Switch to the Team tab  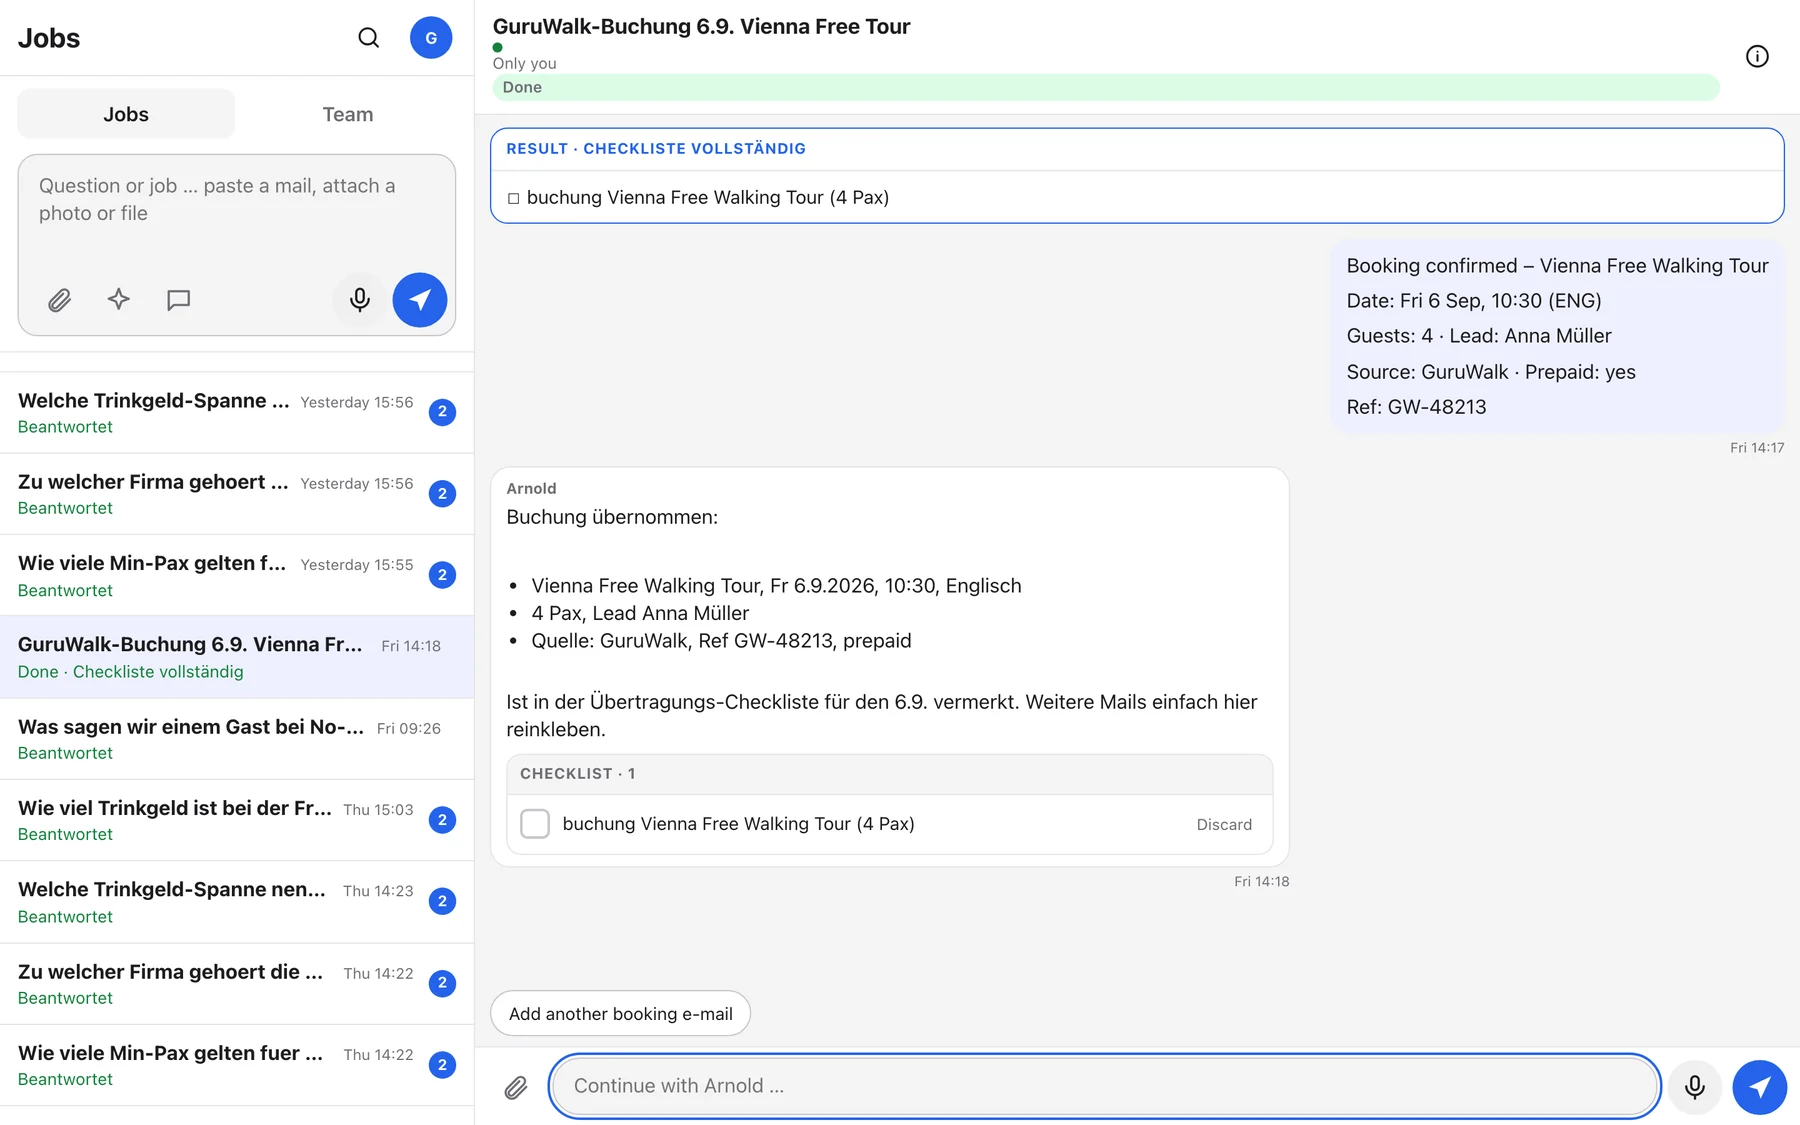(x=347, y=114)
